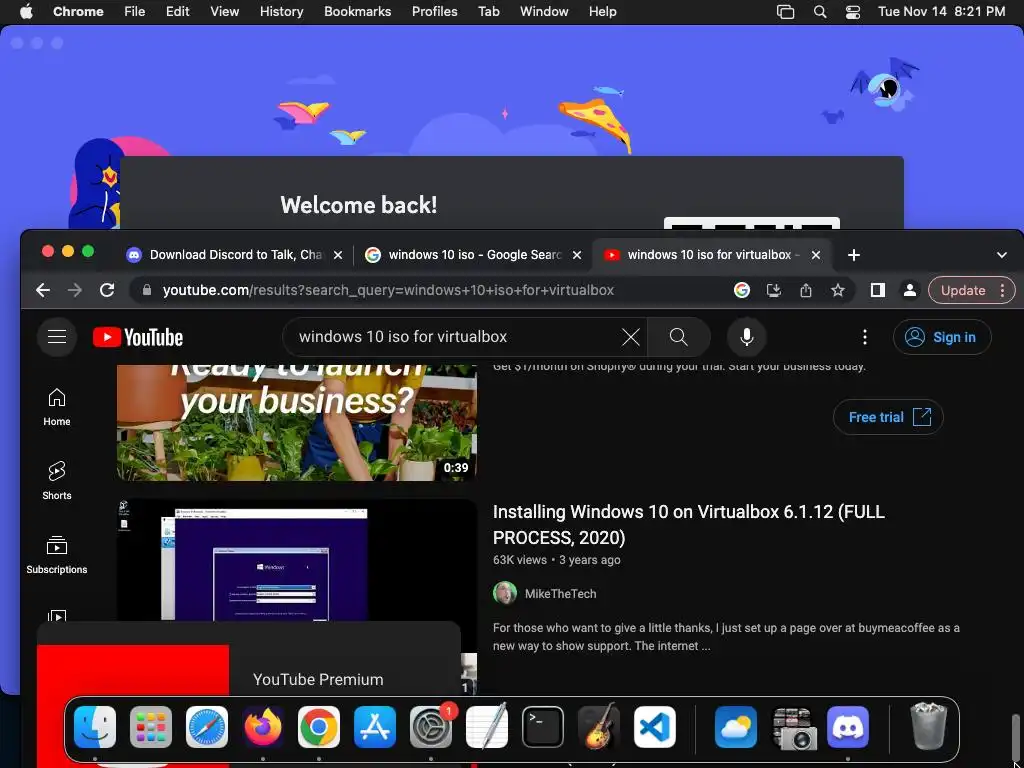Click the 63K views video metadata
This screenshot has height=768, width=1024.
pyautogui.click(x=520, y=560)
